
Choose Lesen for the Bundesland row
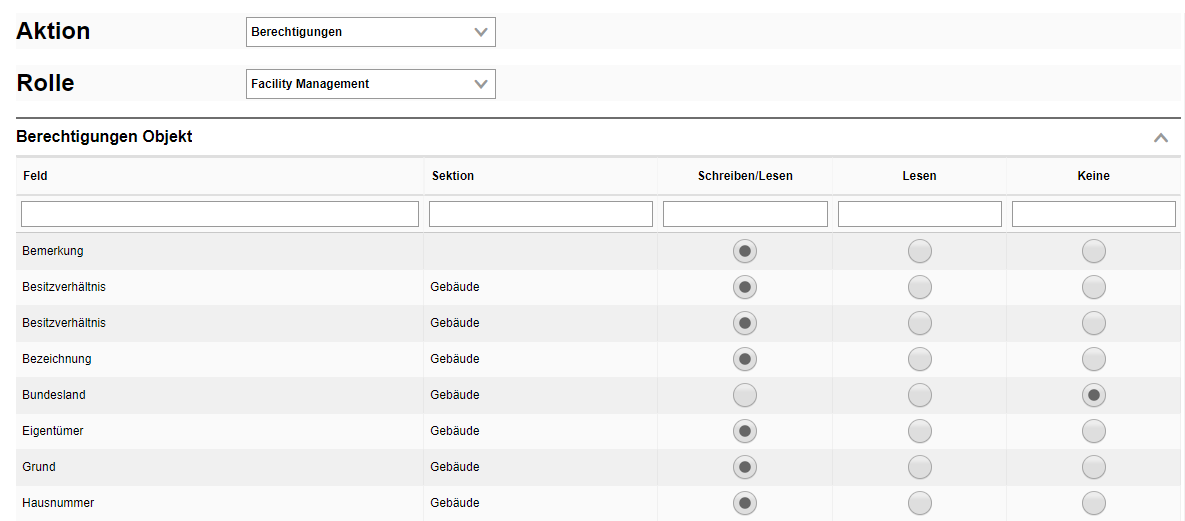click(919, 395)
